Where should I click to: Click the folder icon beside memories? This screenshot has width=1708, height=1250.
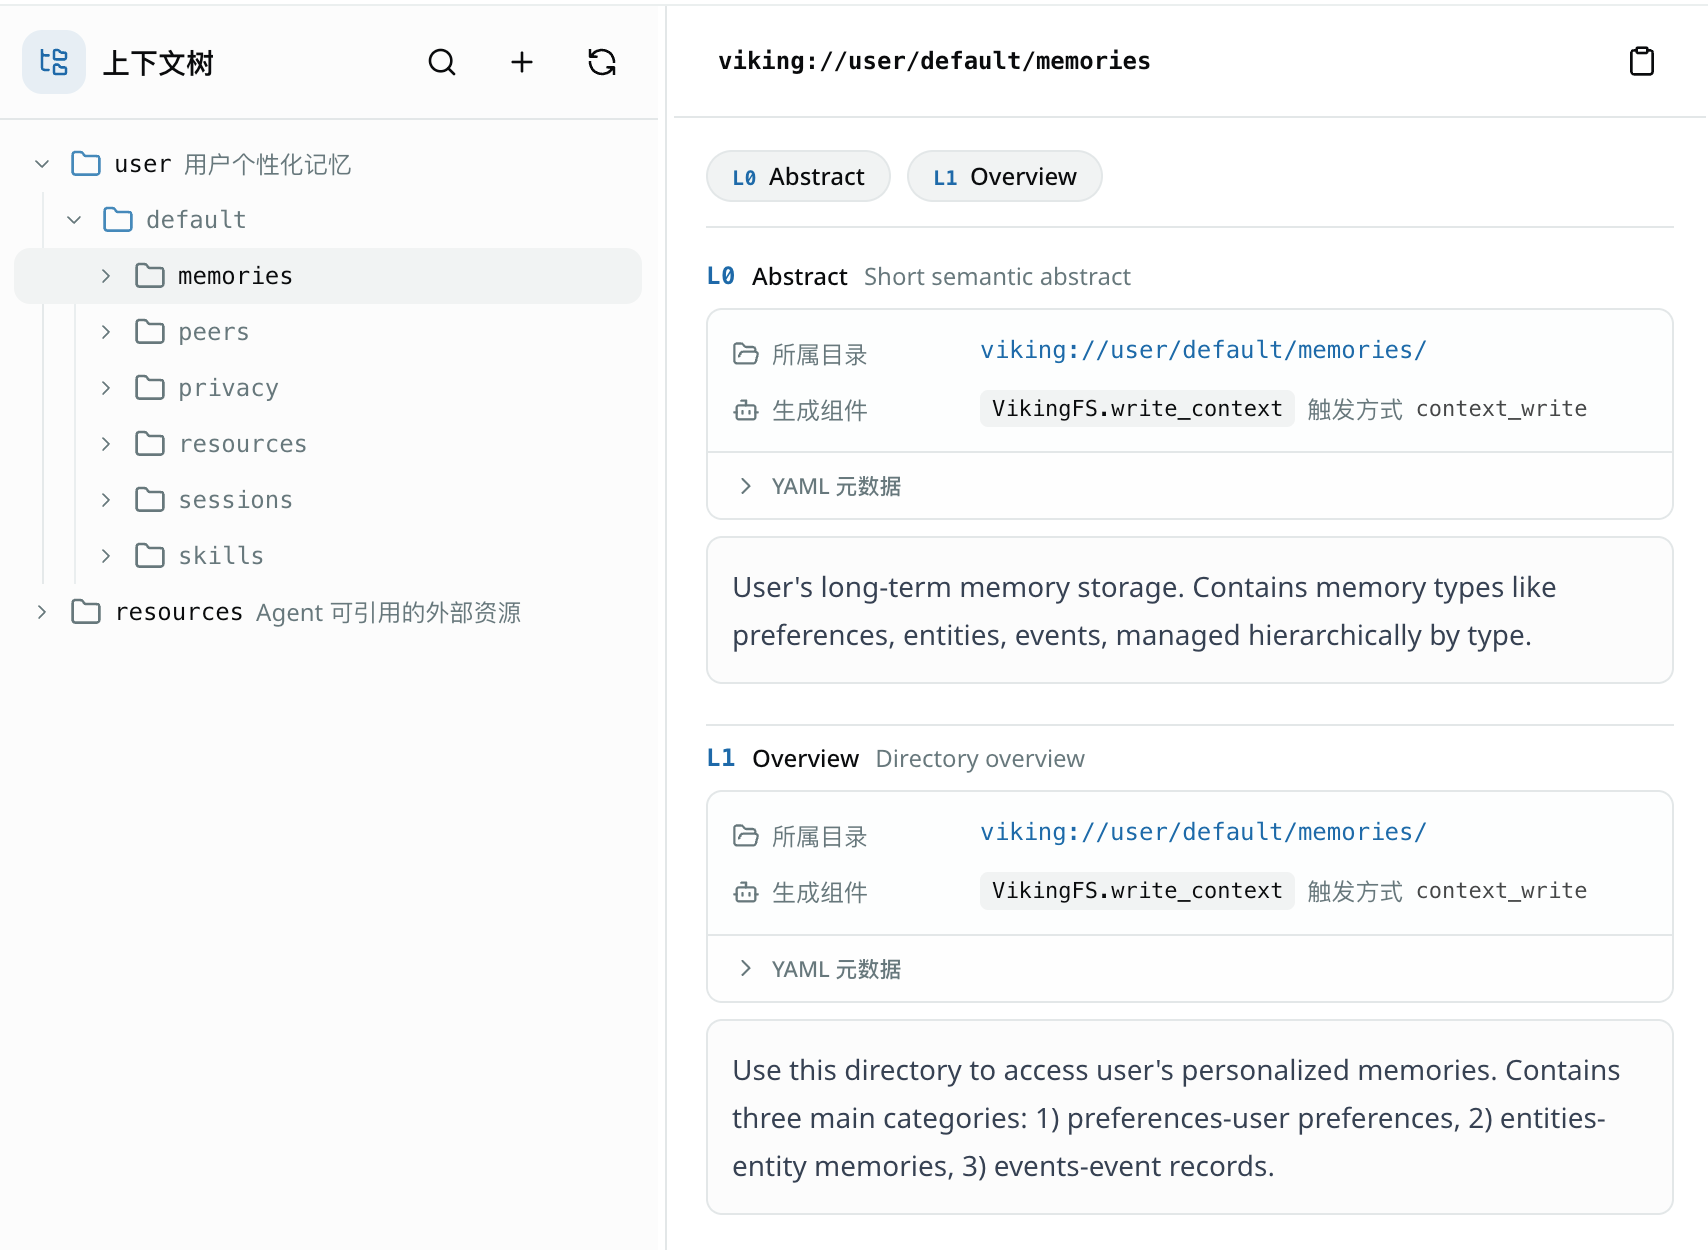150,276
